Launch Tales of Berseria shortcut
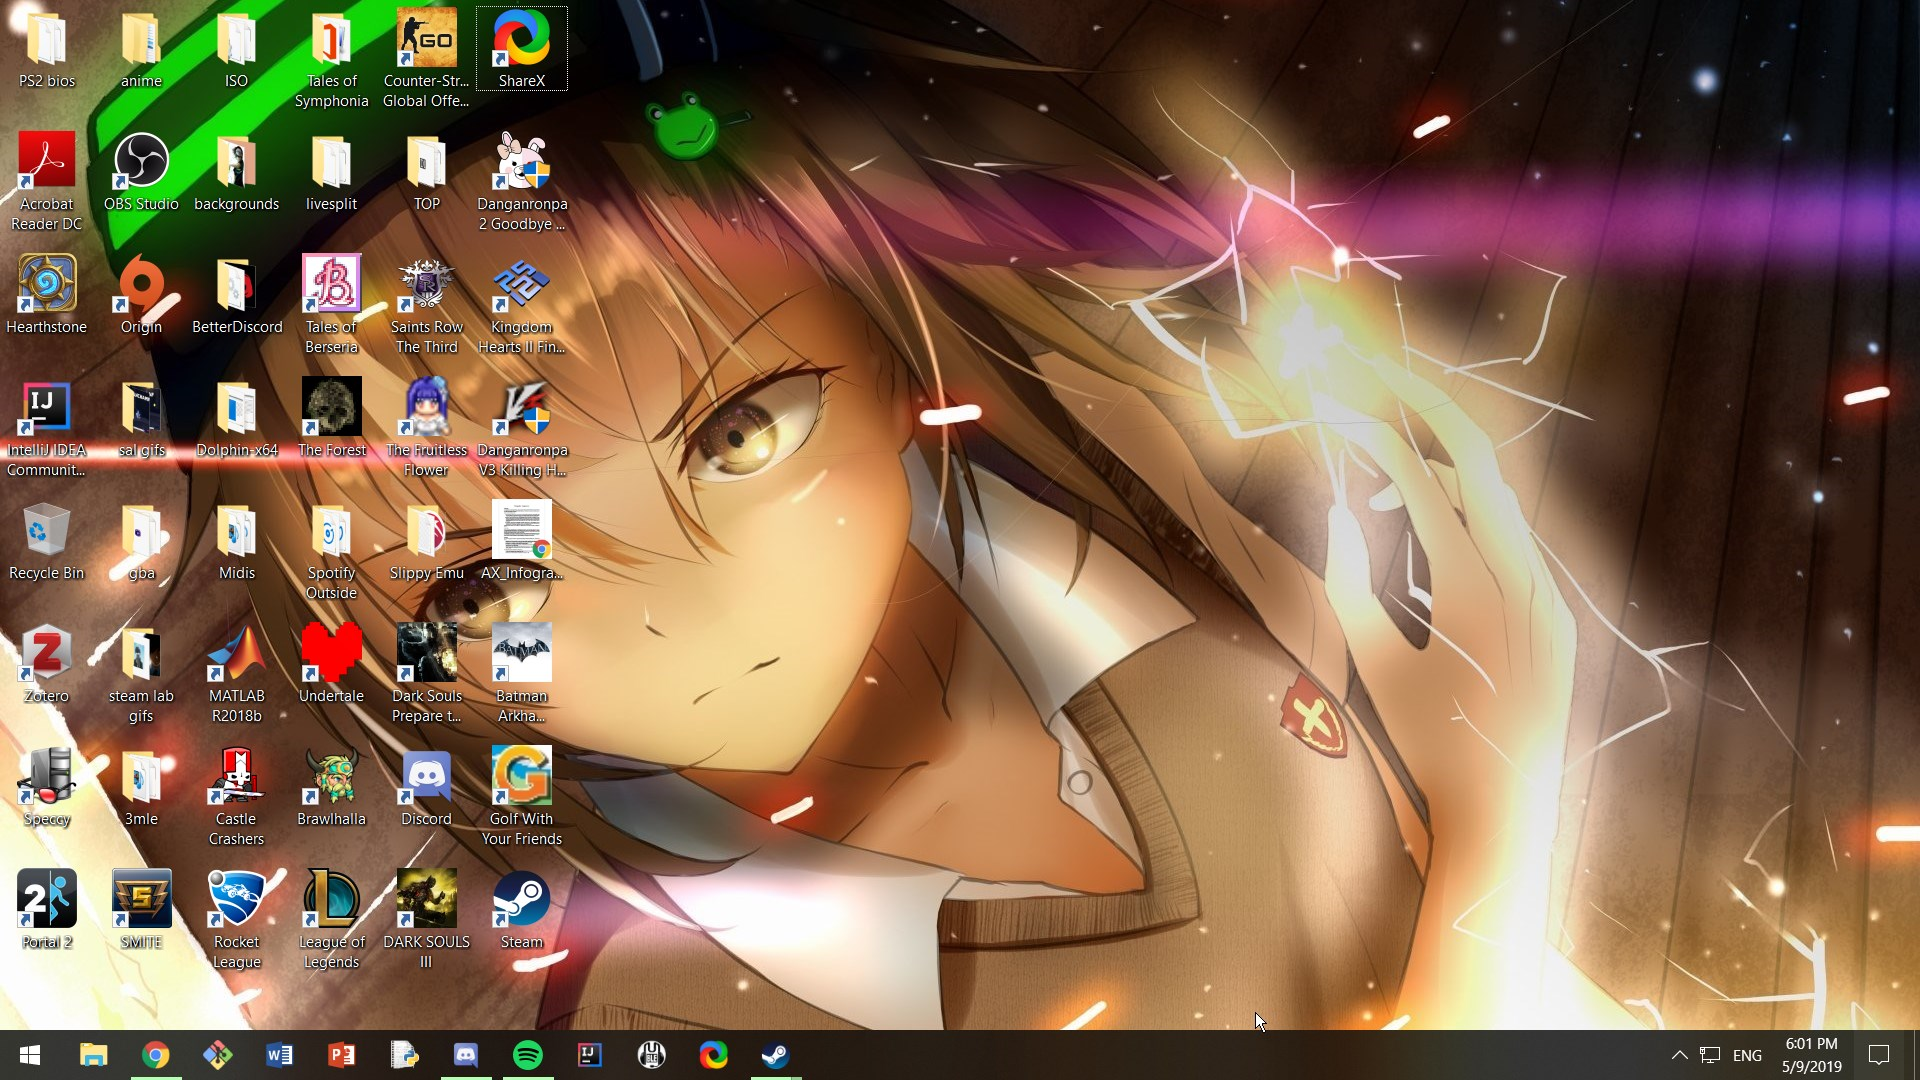 [x=331, y=306]
